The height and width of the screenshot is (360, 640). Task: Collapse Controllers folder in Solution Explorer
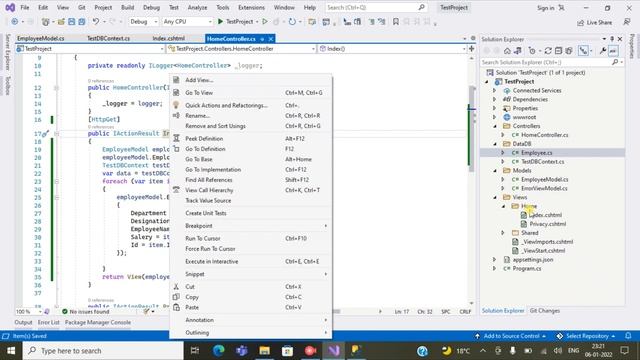tap(495, 126)
